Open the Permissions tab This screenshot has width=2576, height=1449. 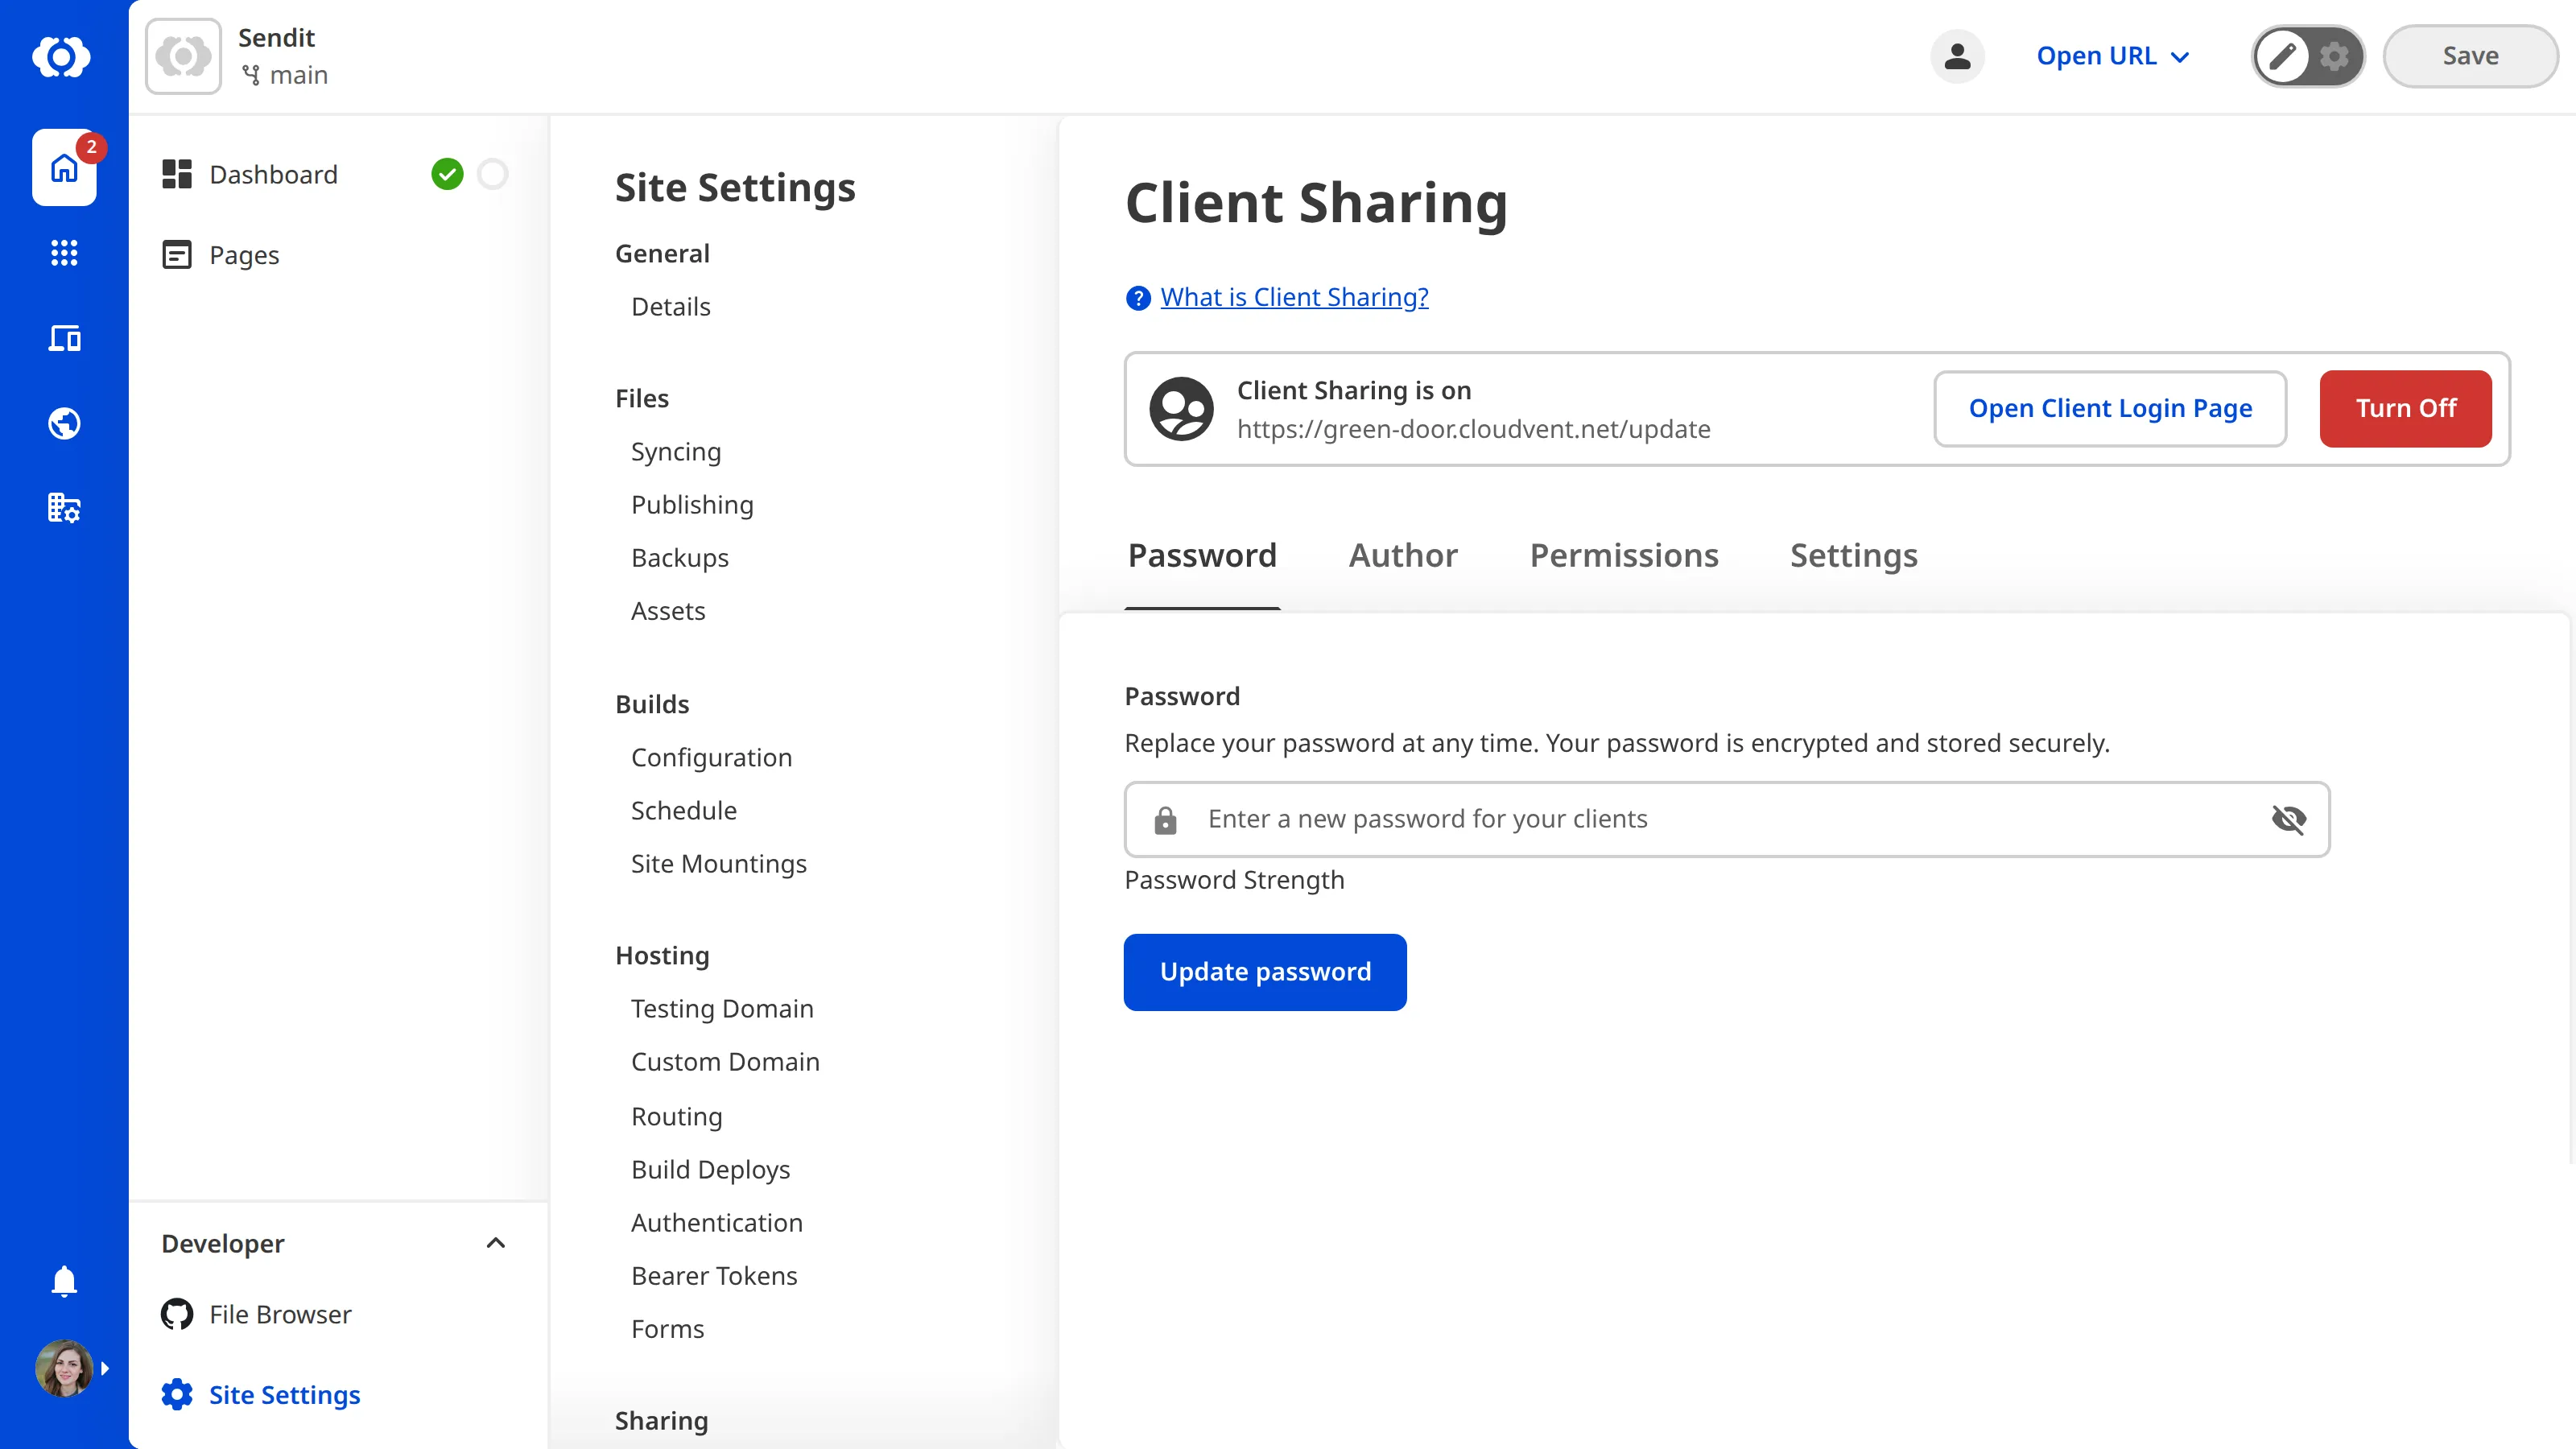pos(1624,556)
